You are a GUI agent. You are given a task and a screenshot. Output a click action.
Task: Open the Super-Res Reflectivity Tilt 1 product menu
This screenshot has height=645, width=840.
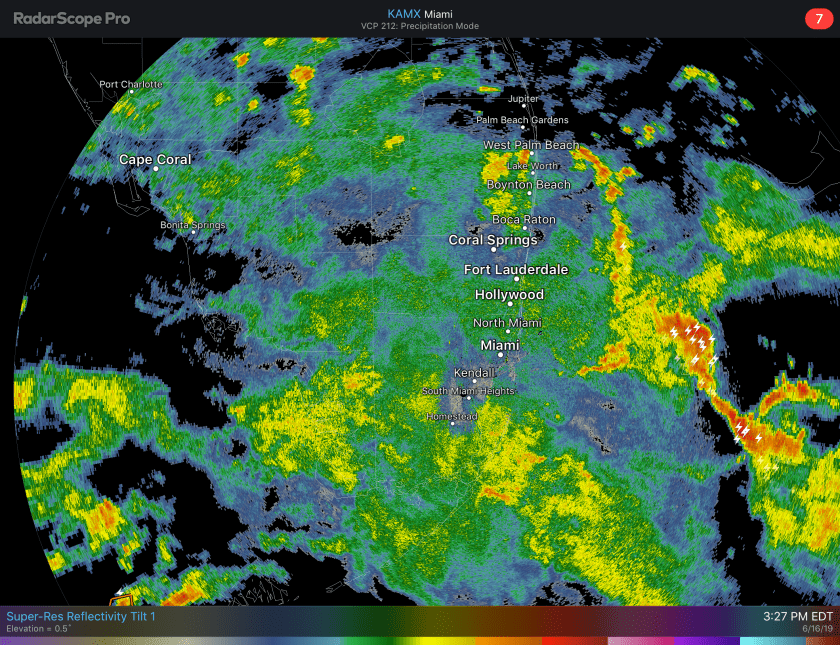click(81, 617)
